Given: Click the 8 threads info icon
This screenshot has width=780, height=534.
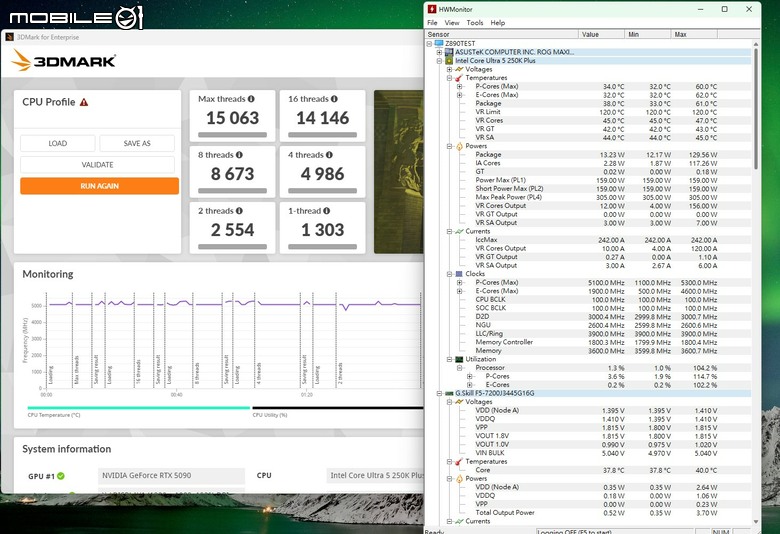Looking at the screenshot, I should [239, 155].
